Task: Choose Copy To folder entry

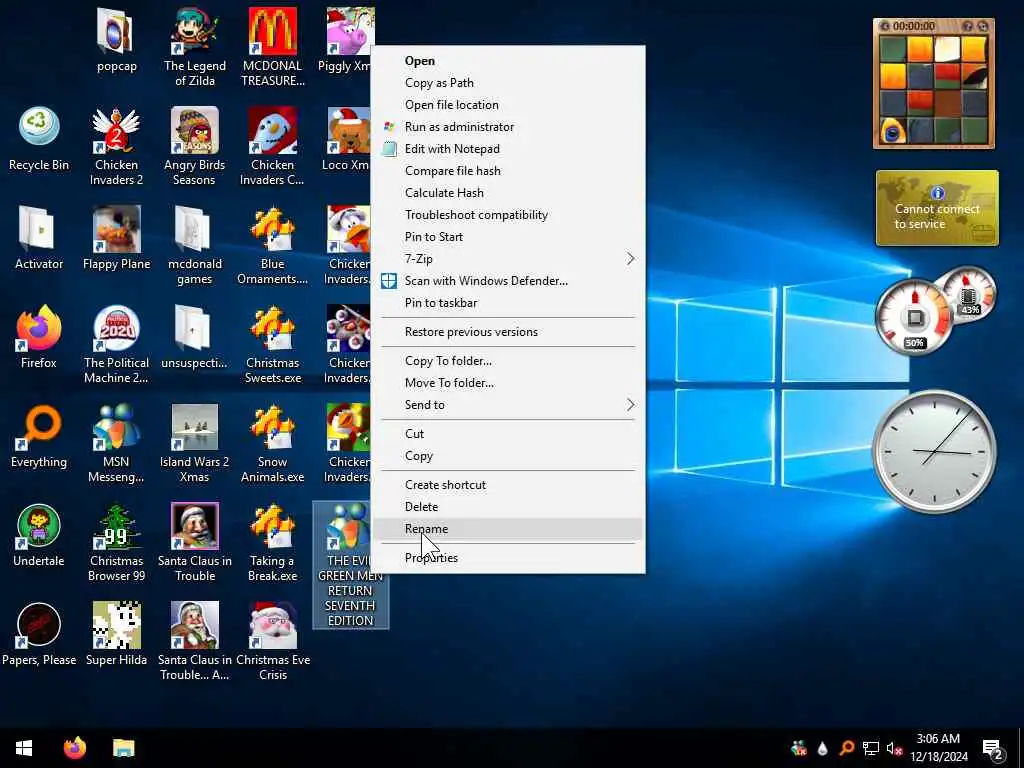Action: (x=508, y=361)
